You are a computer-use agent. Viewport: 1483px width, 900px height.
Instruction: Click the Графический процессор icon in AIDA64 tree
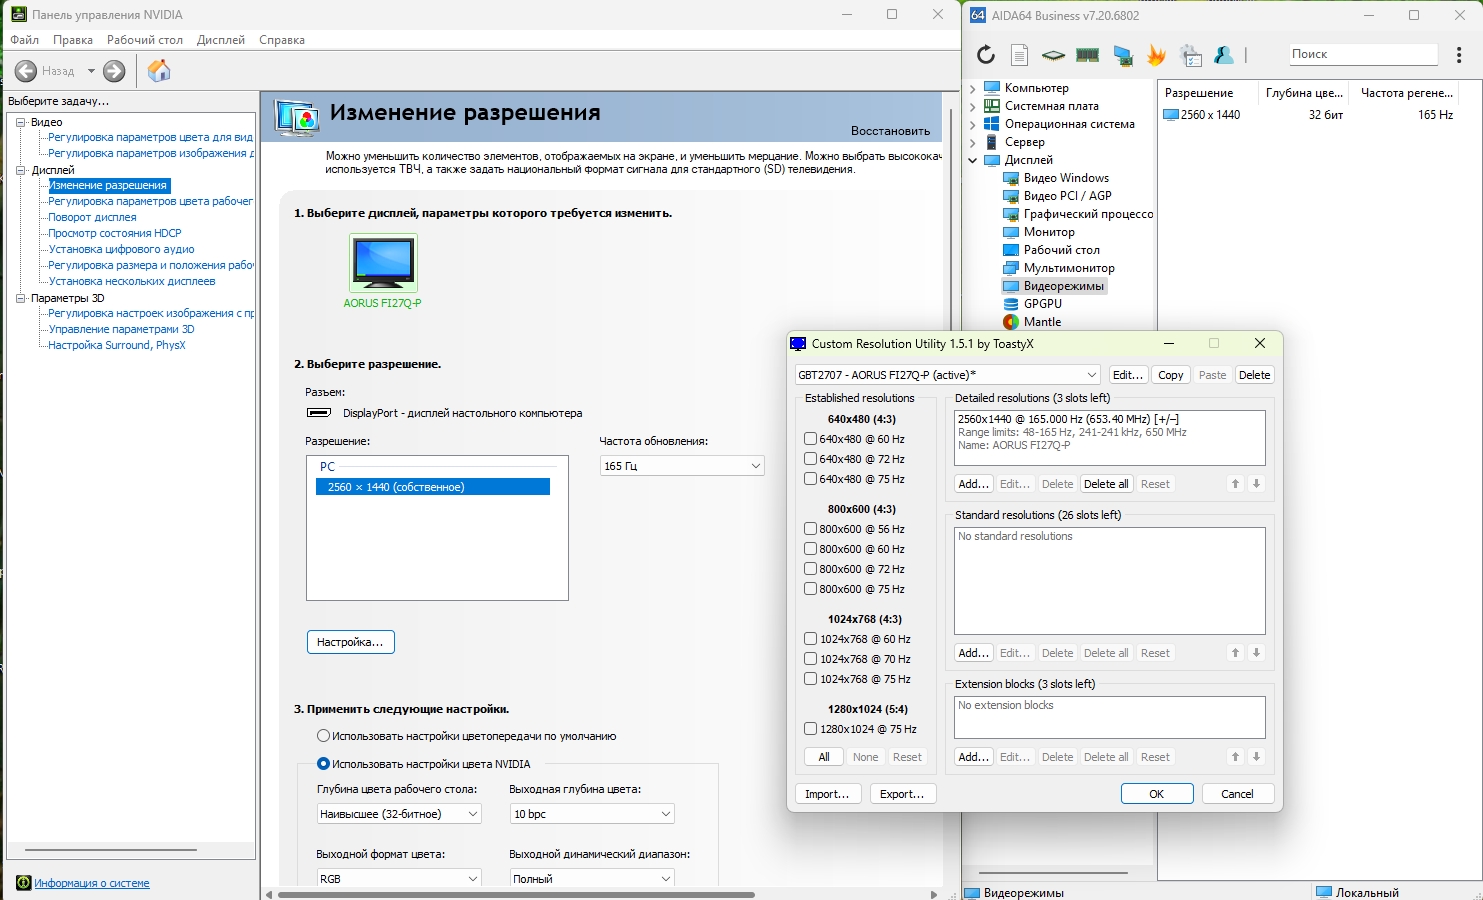[1011, 214]
